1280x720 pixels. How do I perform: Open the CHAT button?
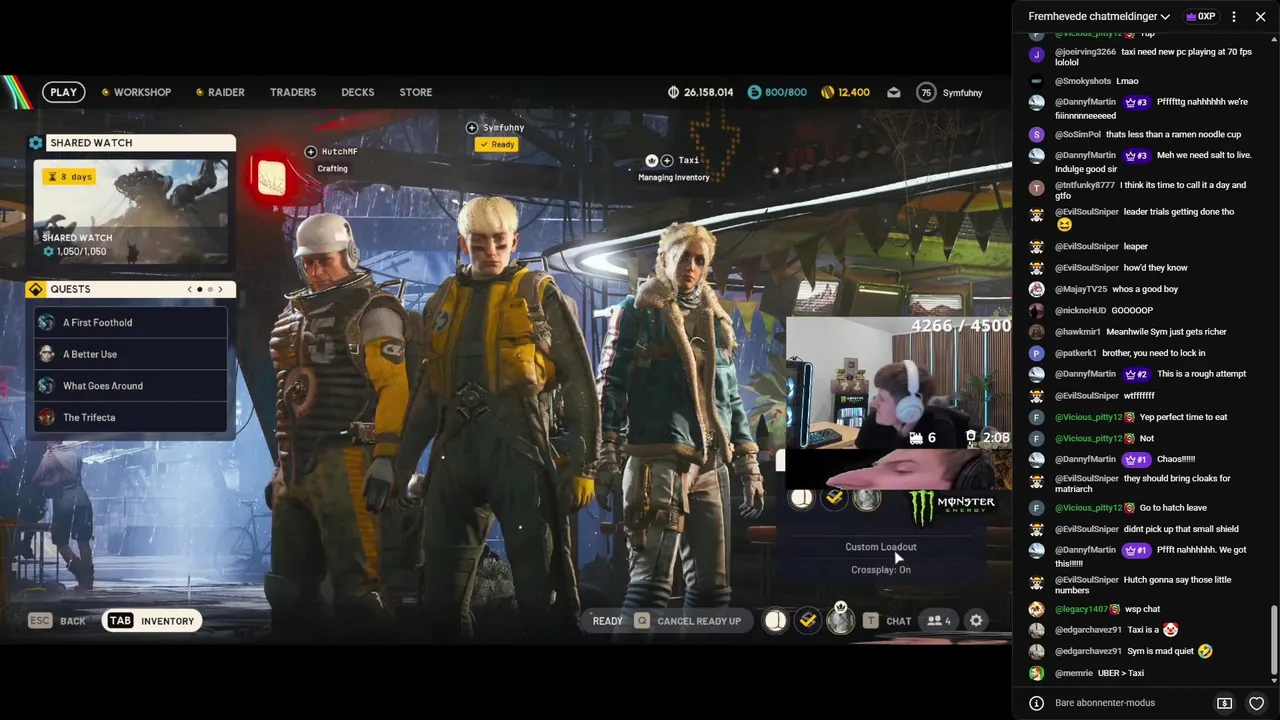click(x=887, y=621)
